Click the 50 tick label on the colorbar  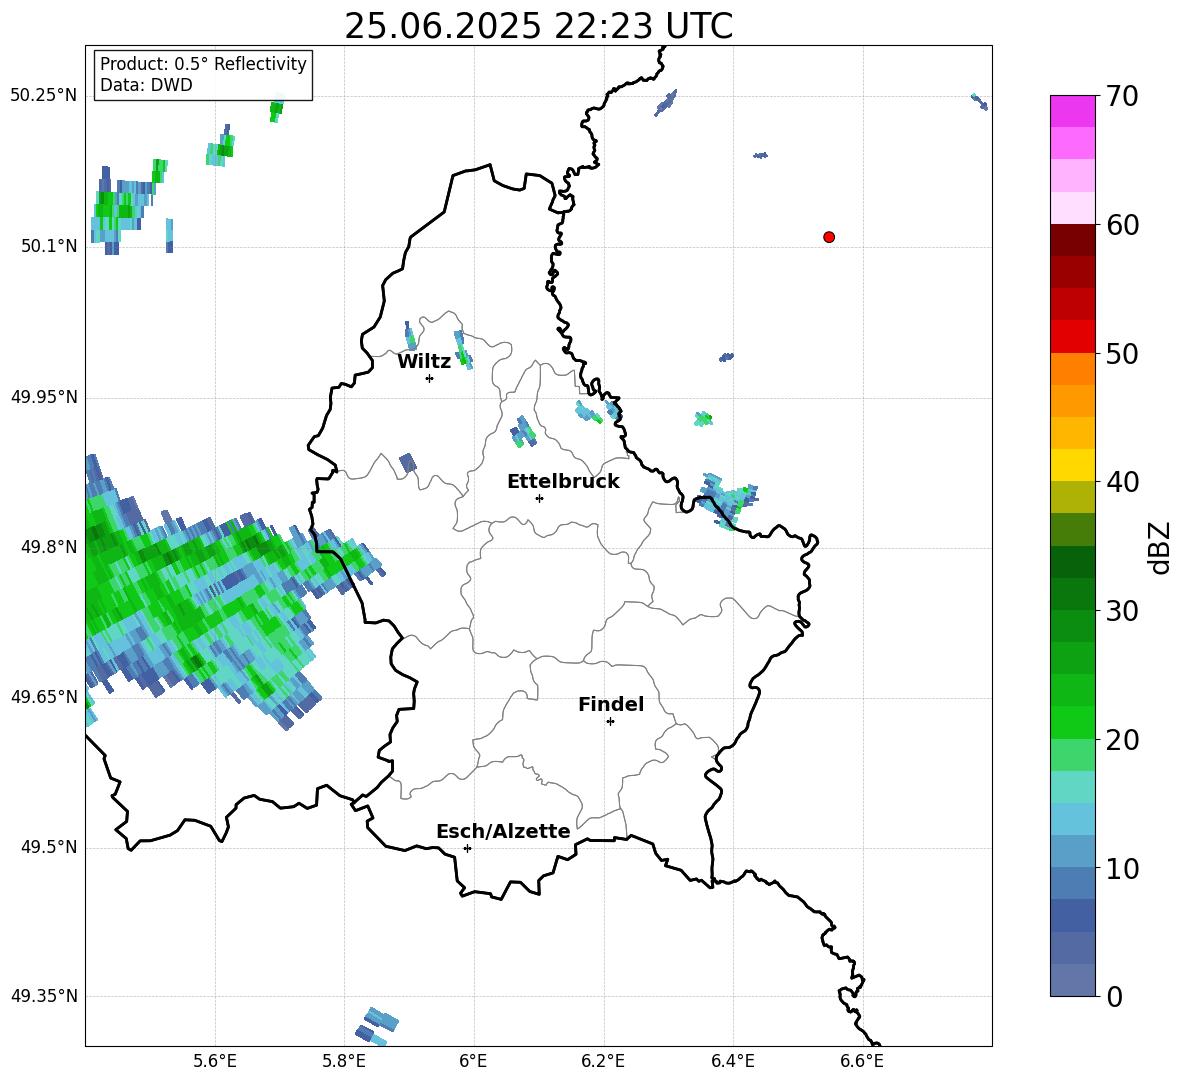point(1122,353)
